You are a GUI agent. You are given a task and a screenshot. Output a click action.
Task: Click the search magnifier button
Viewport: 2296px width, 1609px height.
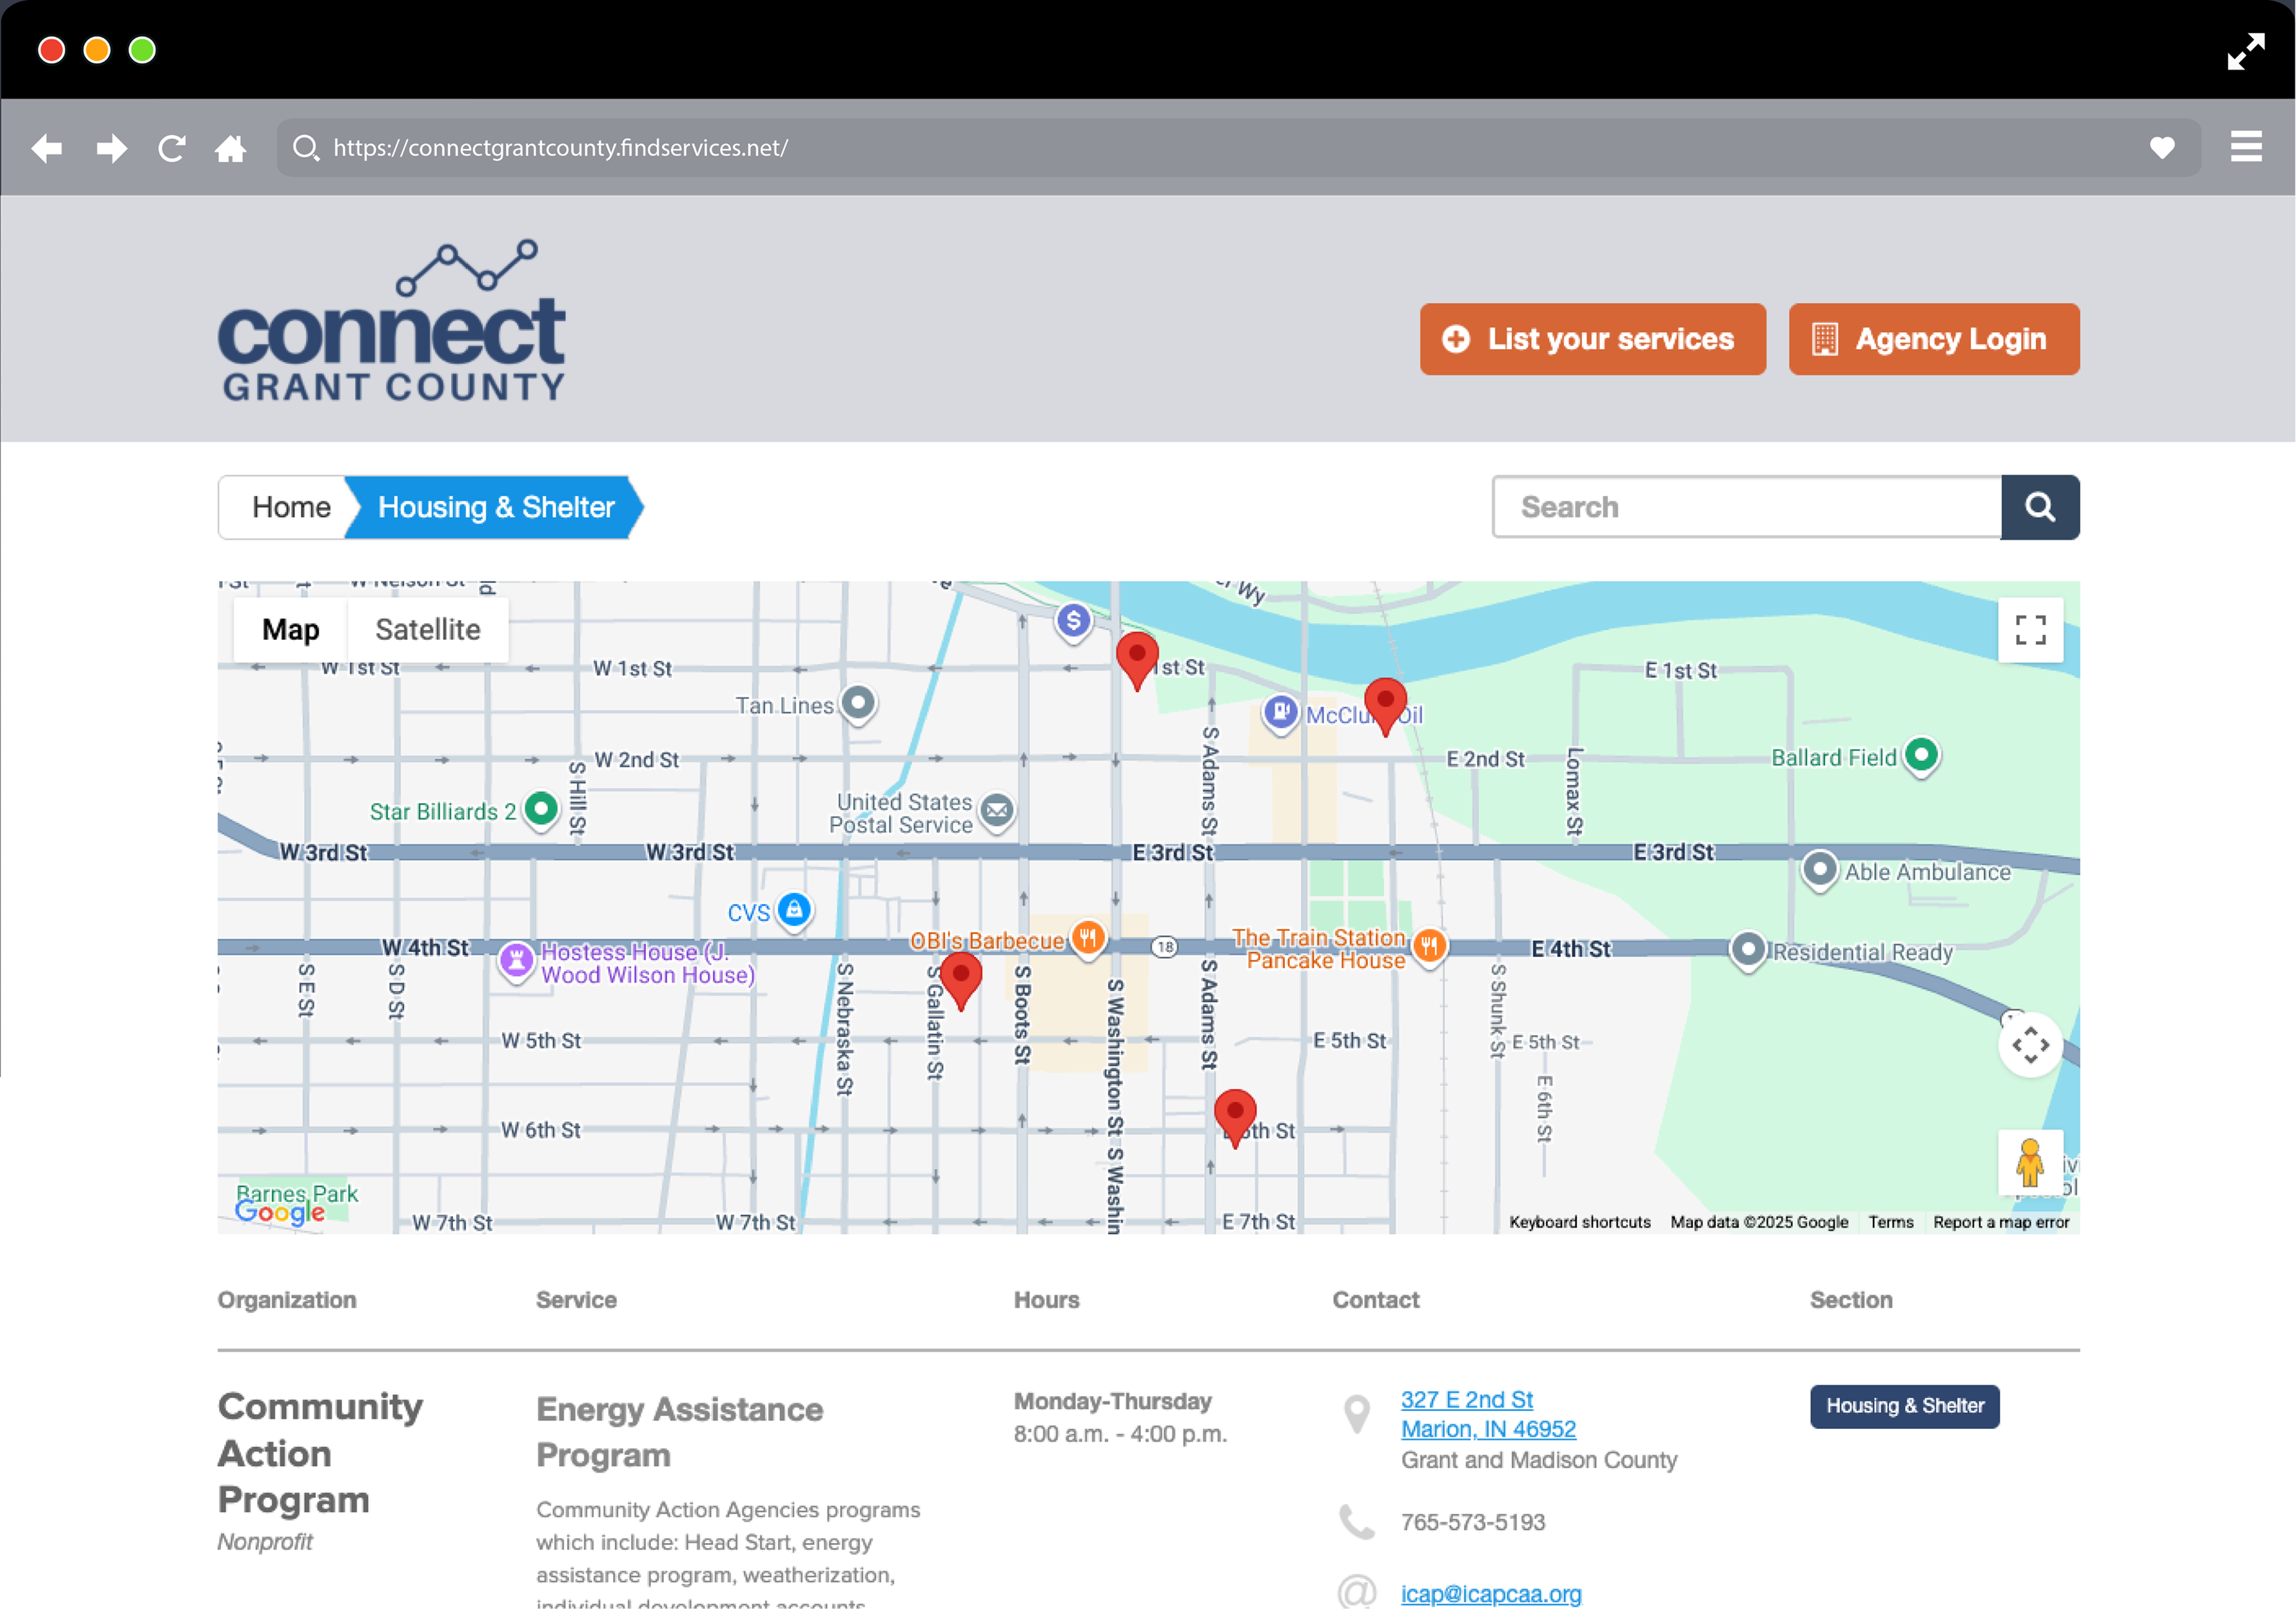pyautogui.click(x=2039, y=507)
